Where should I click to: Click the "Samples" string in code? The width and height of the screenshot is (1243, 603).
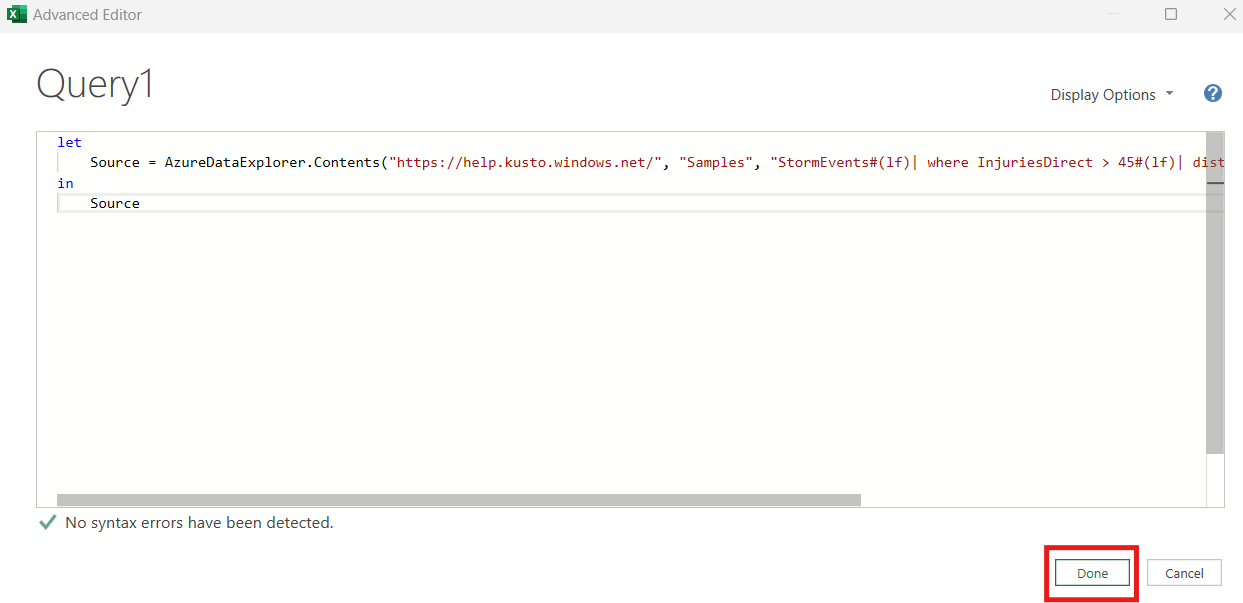coord(716,162)
